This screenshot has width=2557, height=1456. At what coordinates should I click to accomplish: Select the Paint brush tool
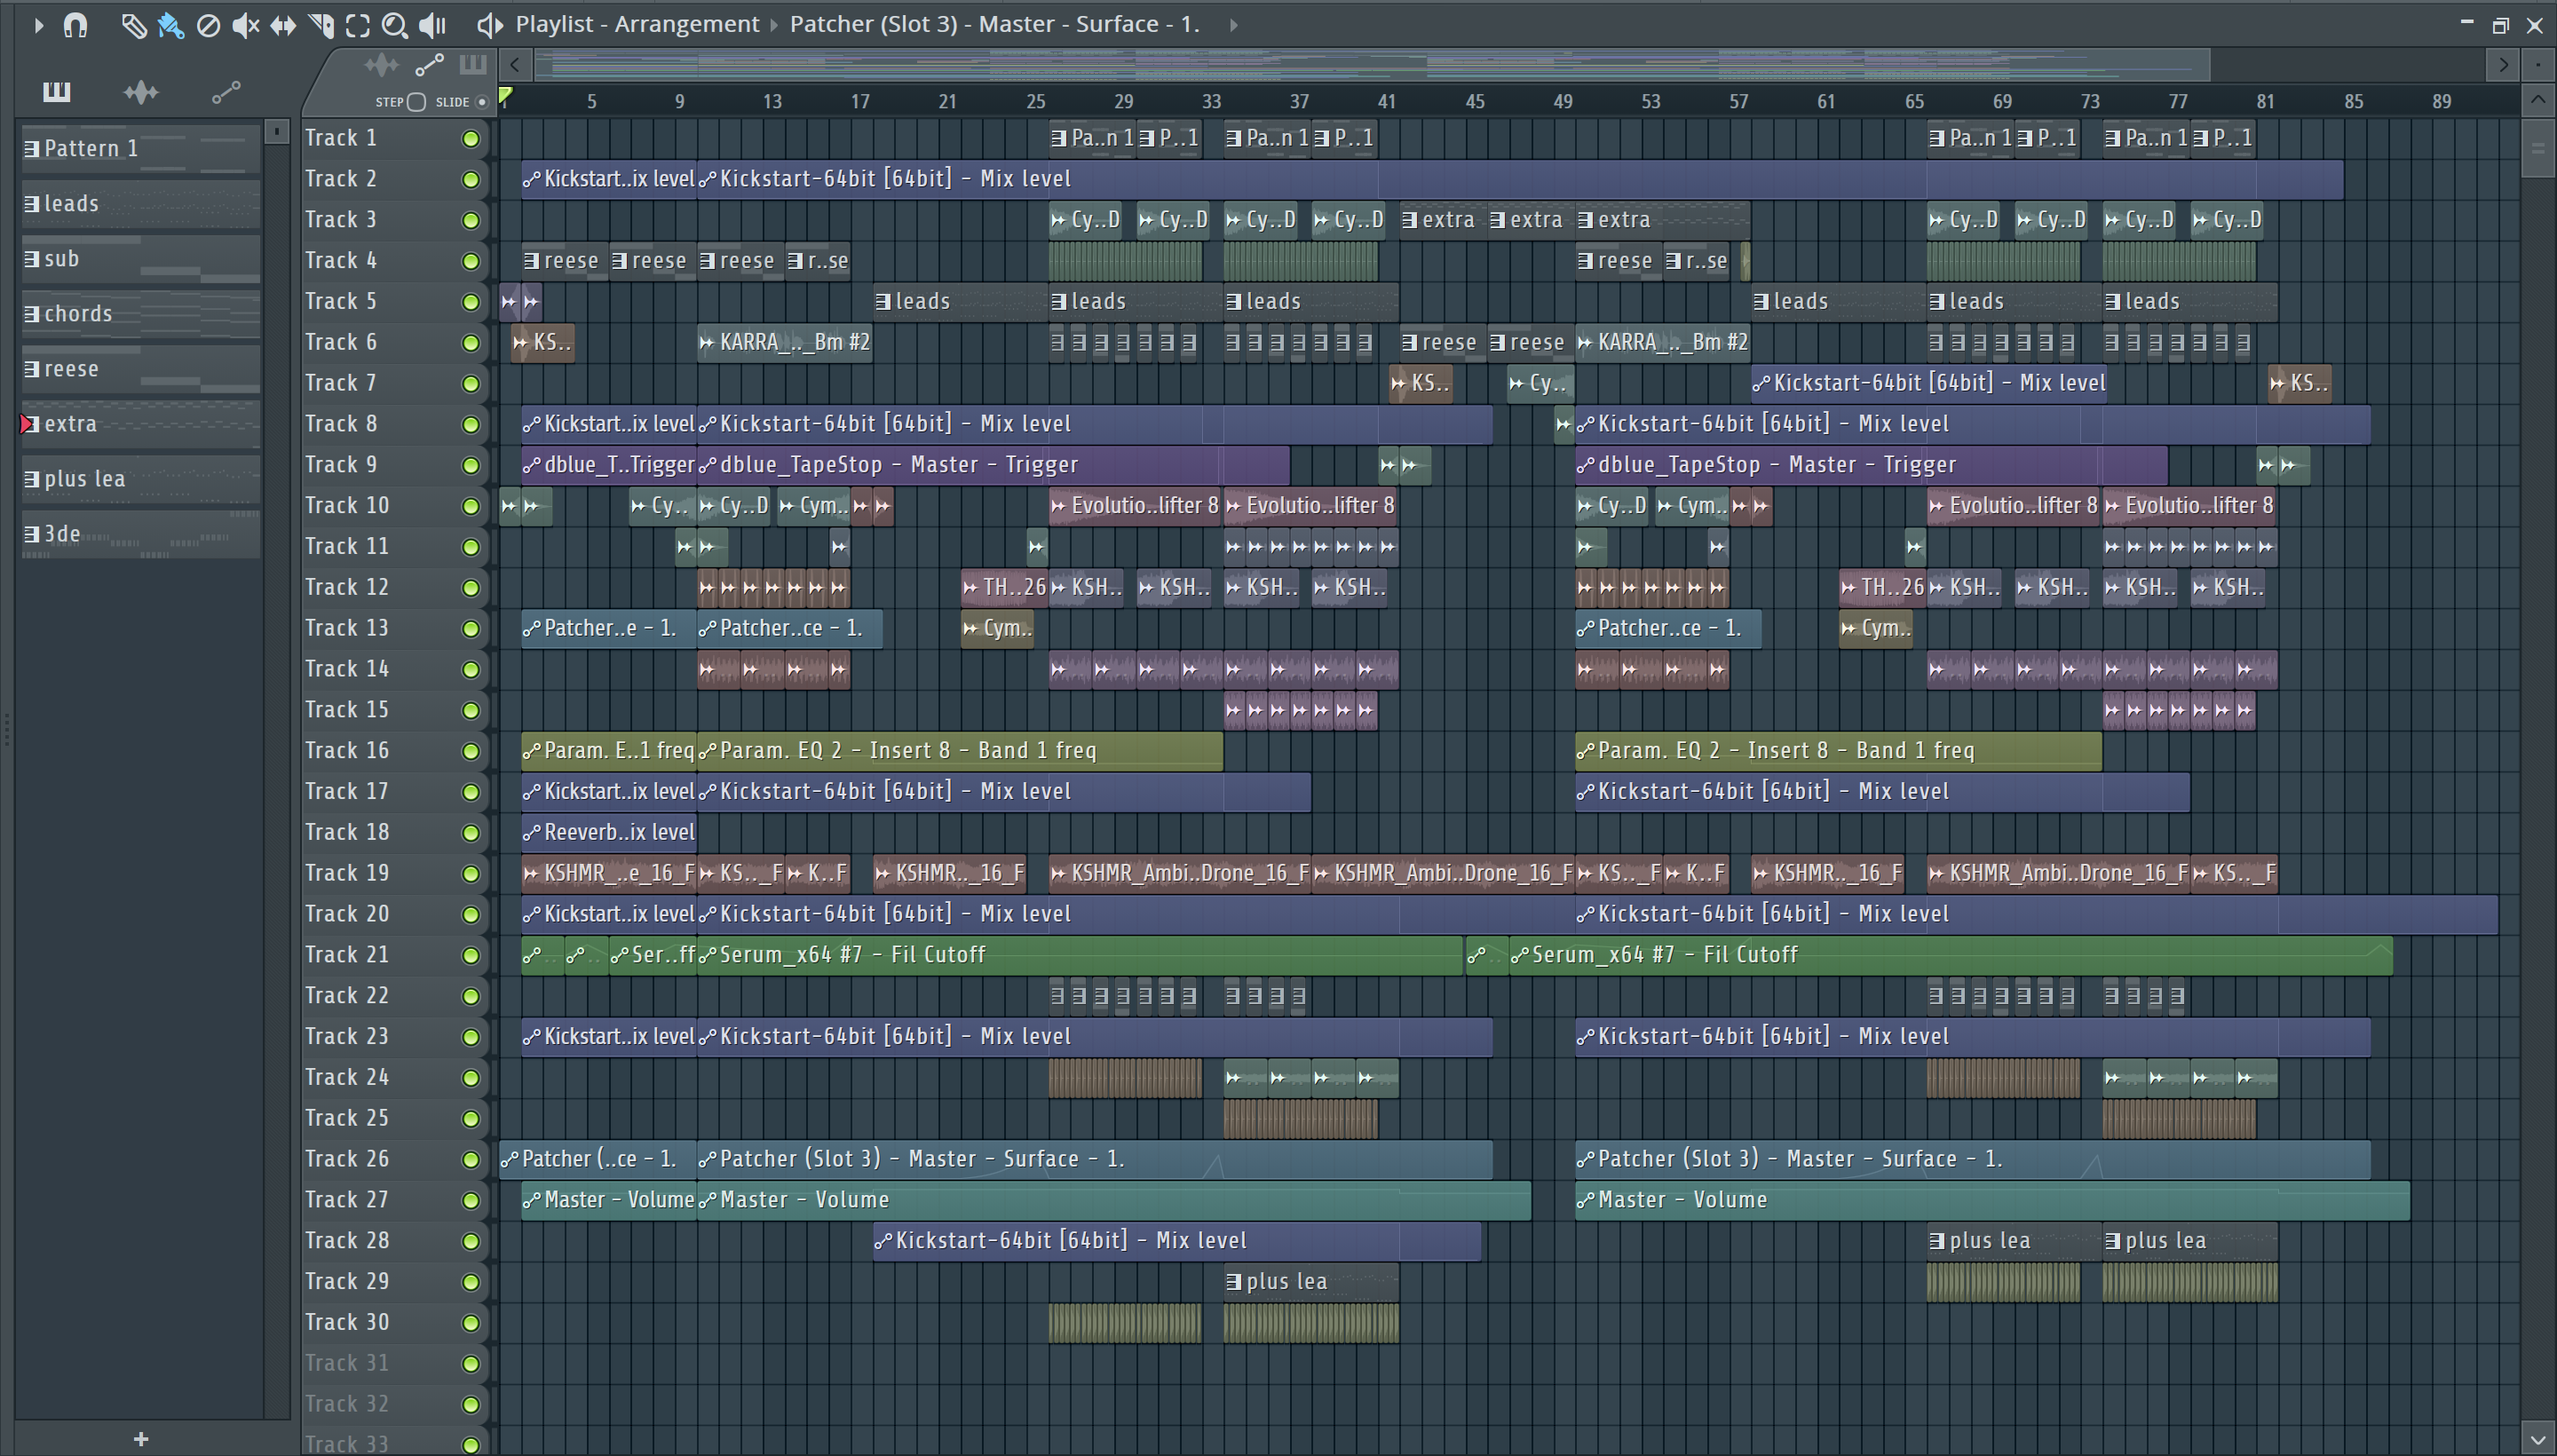click(170, 25)
